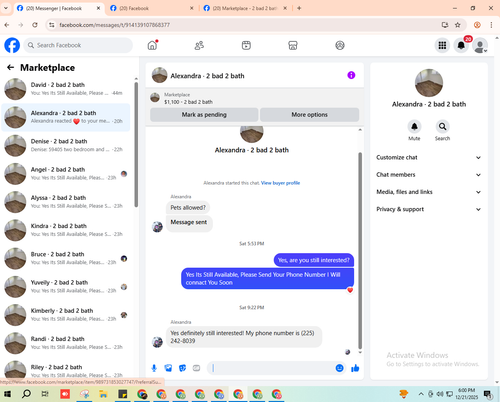
Task: Open David's 2 bad 2 bath conversation
Action: click(x=66, y=89)
